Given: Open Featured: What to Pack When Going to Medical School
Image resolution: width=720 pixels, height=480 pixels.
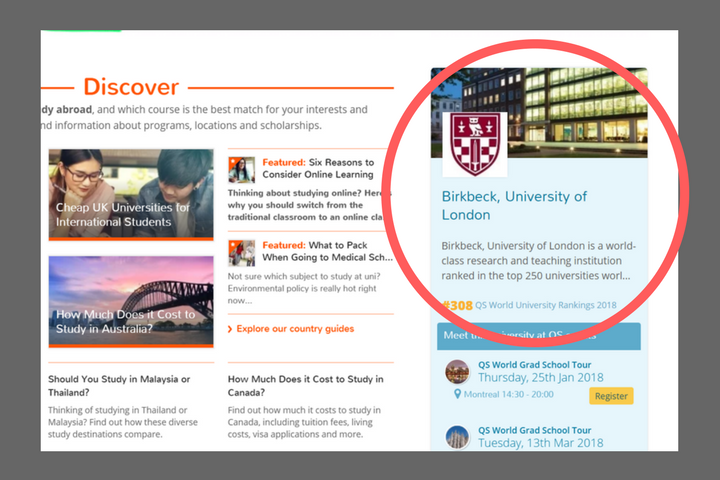Looking at the screenshot, I should 327,251.
